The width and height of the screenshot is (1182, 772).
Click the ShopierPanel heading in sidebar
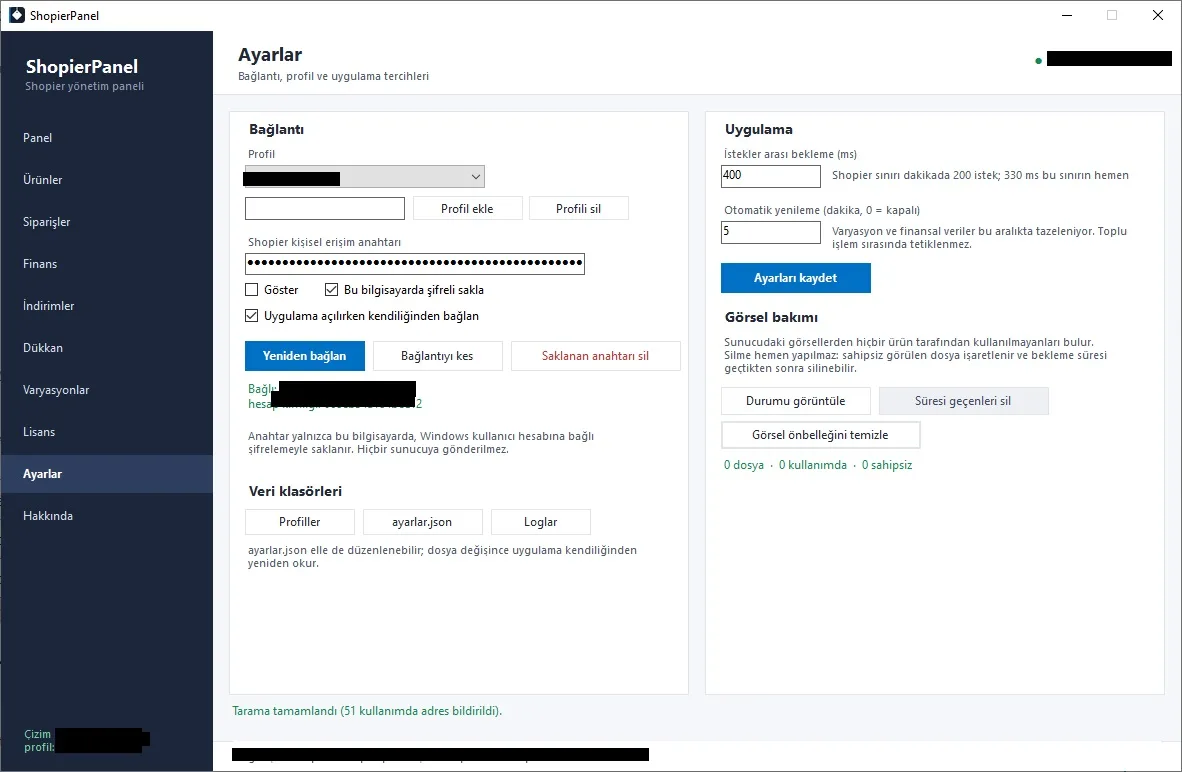(x=82, y=66)
